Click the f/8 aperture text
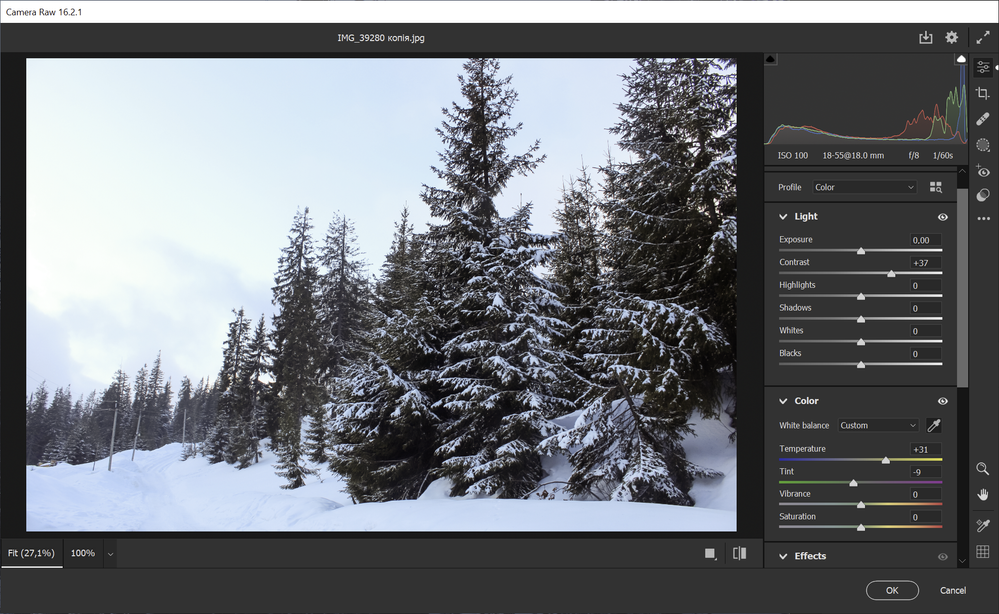Screen dimensions: 999x614 [914, 155]
